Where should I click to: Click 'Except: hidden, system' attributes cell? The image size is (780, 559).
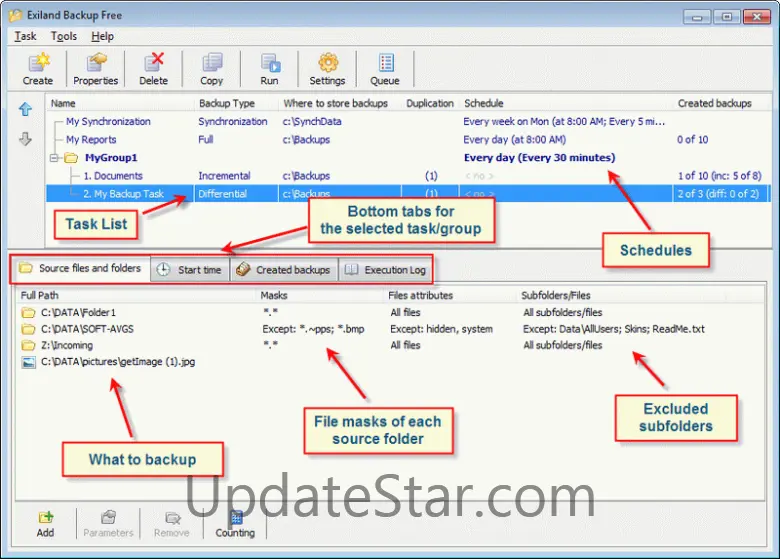tap(441, 329)
